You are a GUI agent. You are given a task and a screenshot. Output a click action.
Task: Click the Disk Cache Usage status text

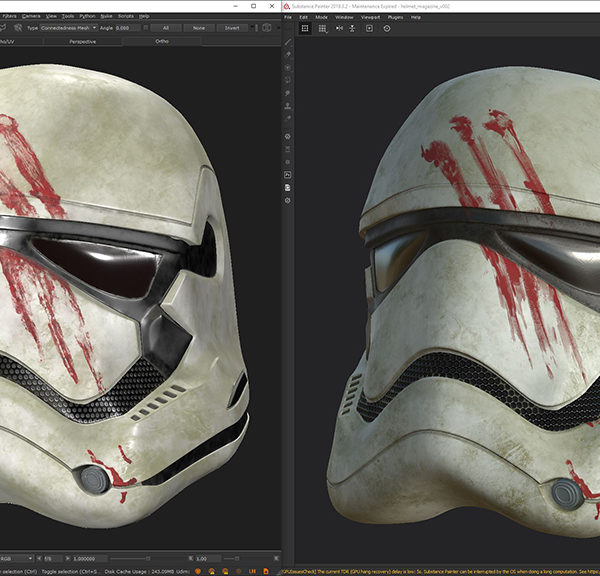147,571
